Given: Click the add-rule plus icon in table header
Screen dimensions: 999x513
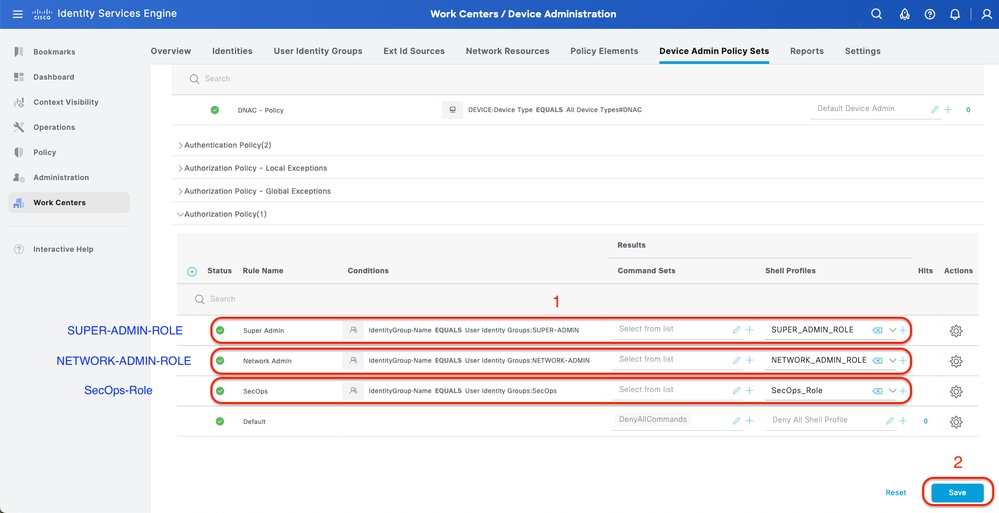Looking at the screenshot, I should [192, 271].
